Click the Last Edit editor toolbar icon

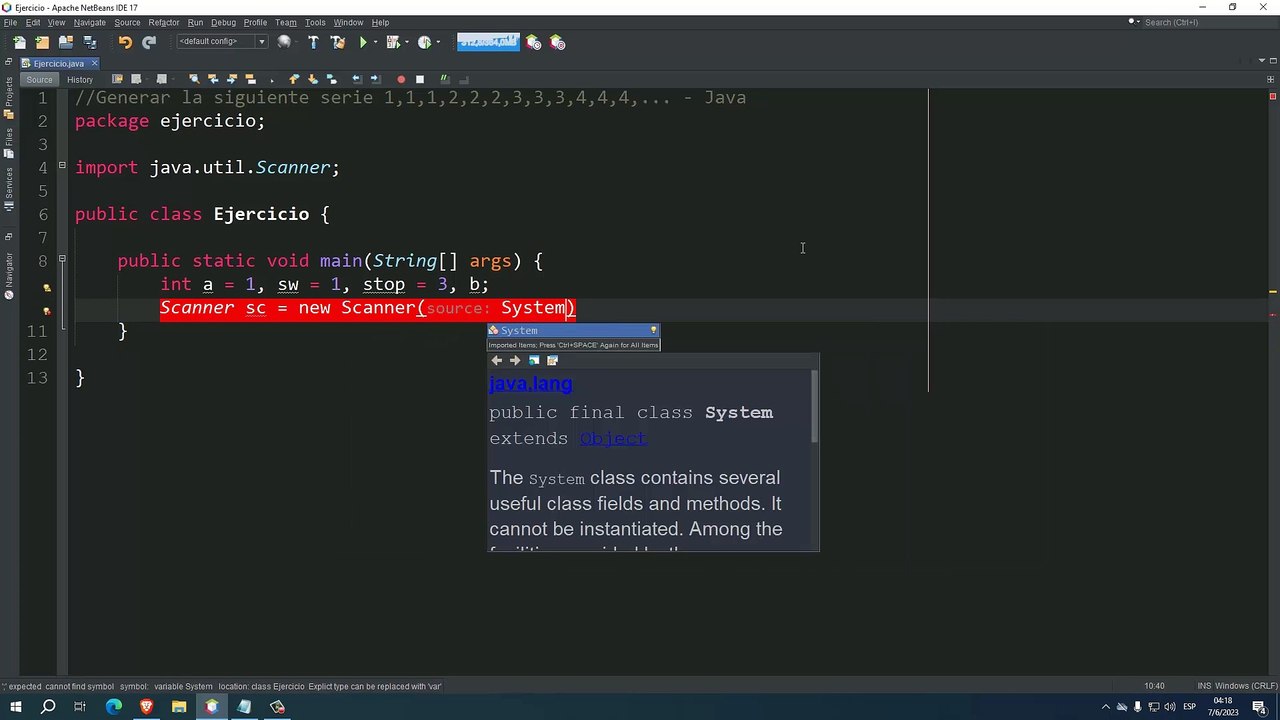(x=117, y=79)
